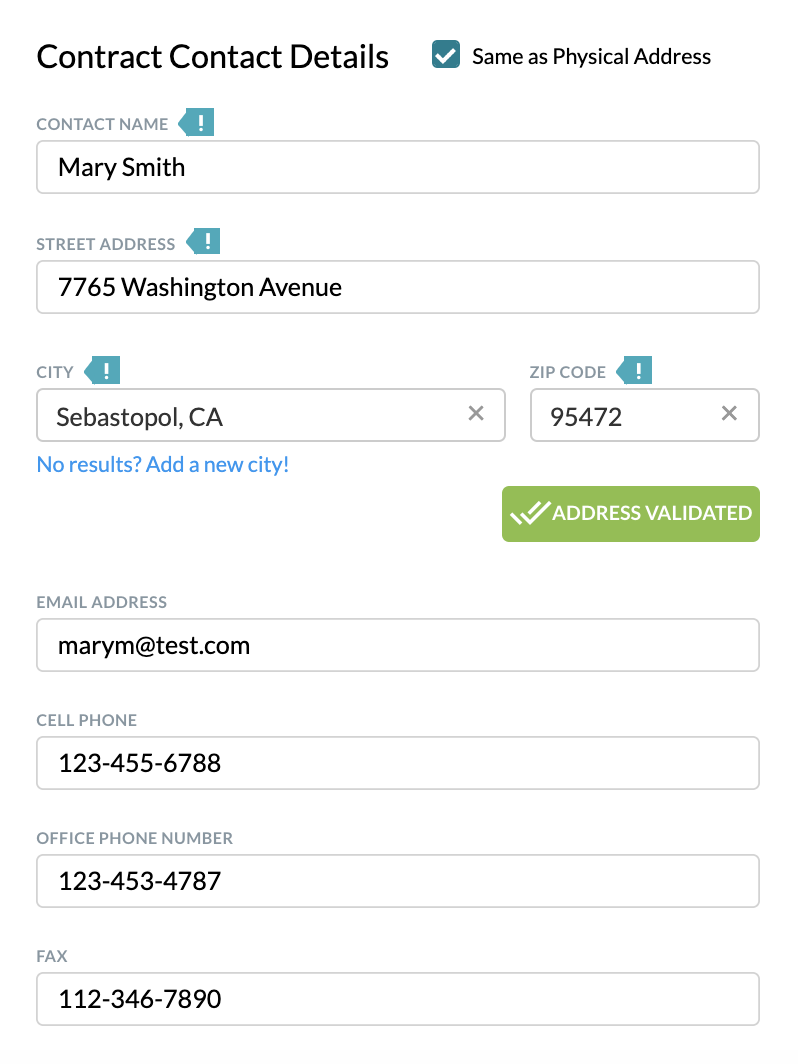
Task: Click No results? Add a new city! link
Action: point(163,465)
